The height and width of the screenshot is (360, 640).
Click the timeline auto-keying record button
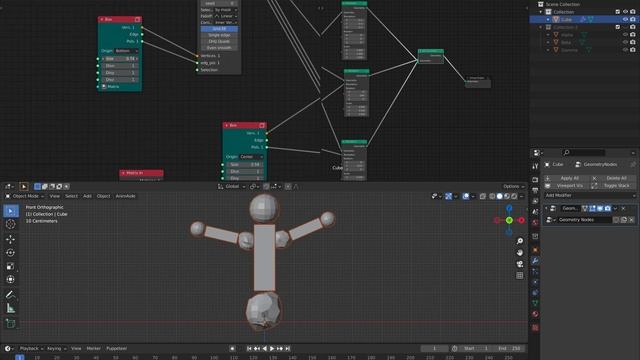click(x=232, y=349)
